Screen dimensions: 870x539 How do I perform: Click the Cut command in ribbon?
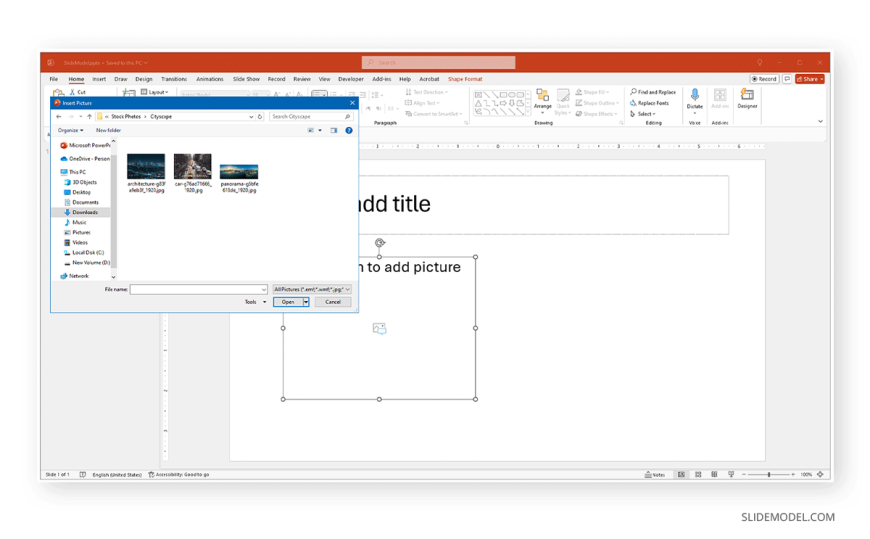[78, 92]
